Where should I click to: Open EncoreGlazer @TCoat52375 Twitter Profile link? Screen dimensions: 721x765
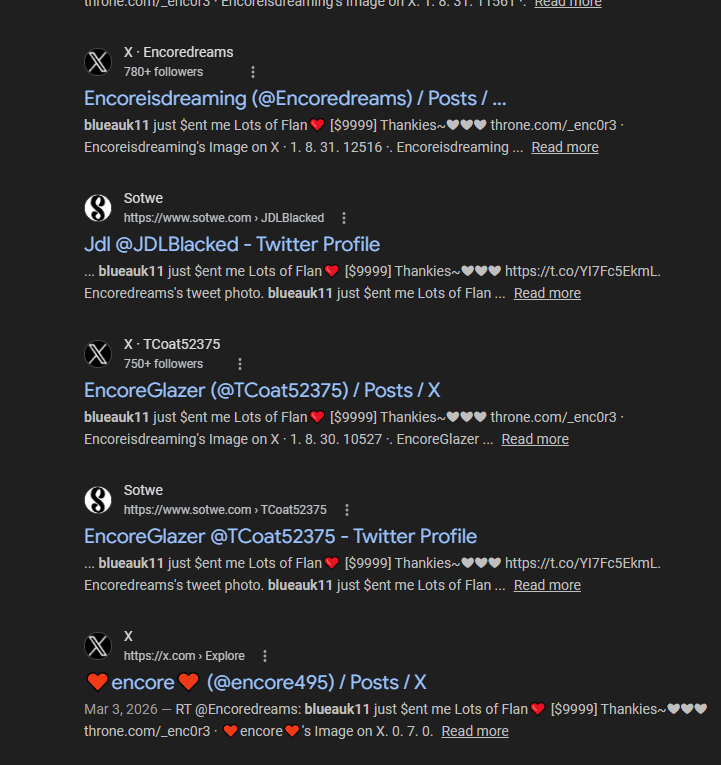tap(280, 536)
